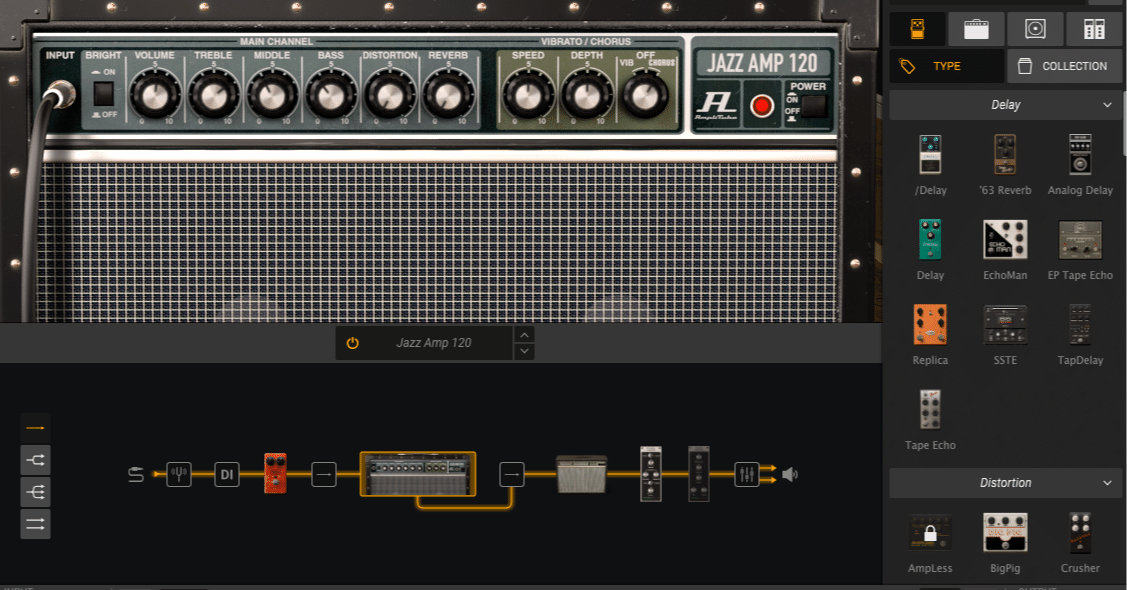Image resolution: width=1127 pixels, height=590 pixels.
Task: Select the Cabinet speaker gear category tab
Action: 1035,29
